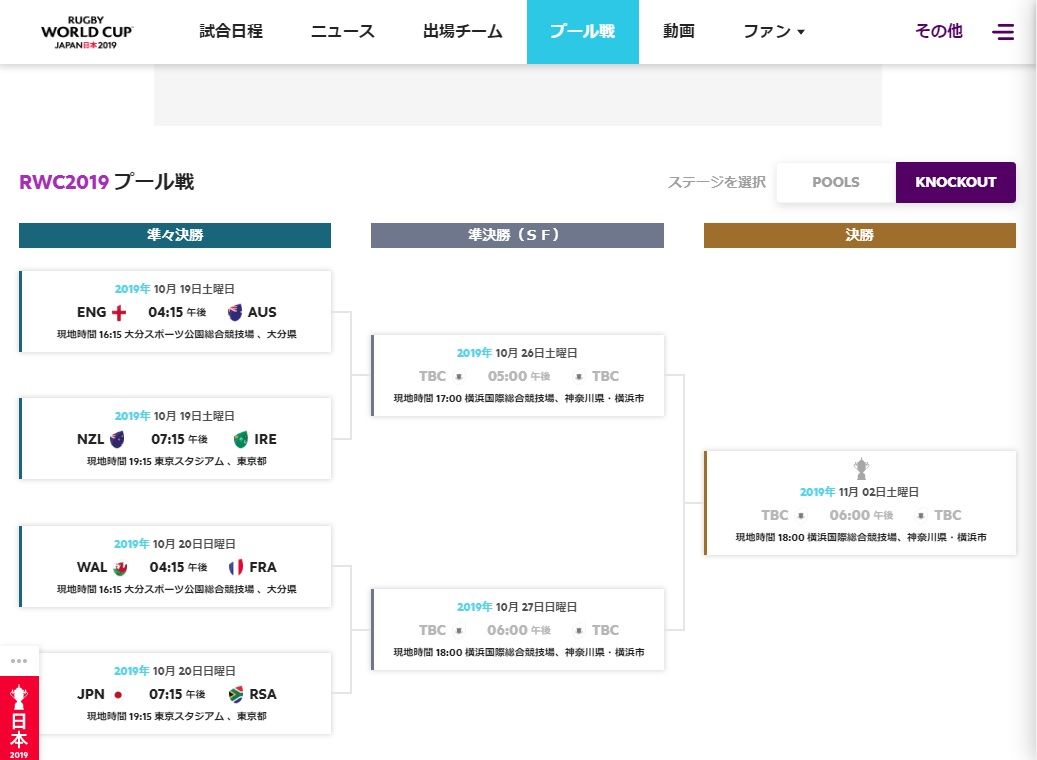Open the hamburger menu icon

click(1002, 32)
